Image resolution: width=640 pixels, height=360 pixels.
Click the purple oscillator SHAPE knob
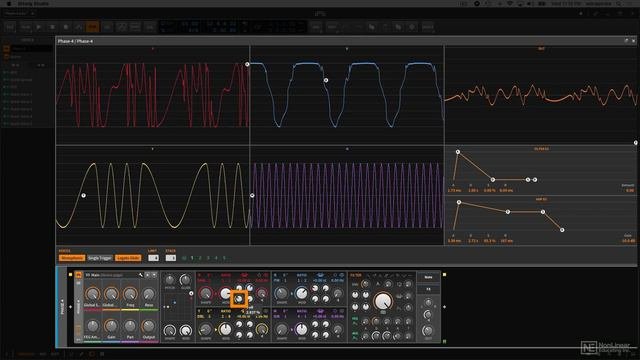click(281, 329)
